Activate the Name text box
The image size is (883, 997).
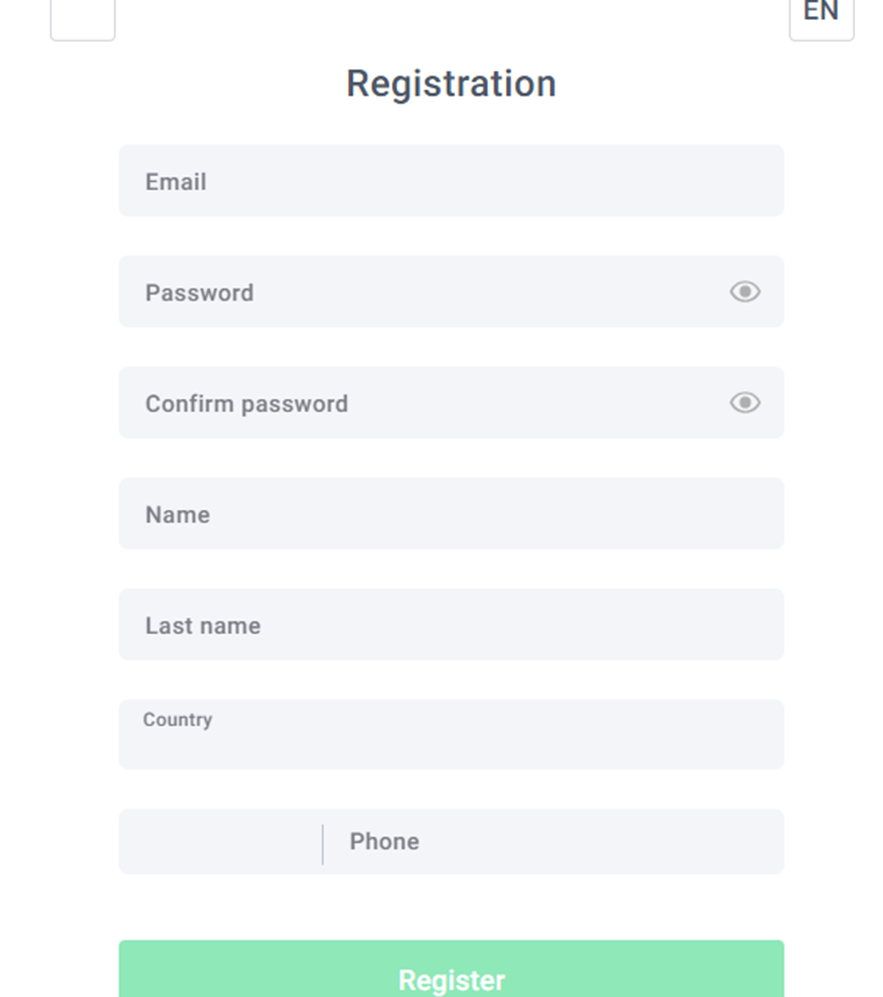451,514
